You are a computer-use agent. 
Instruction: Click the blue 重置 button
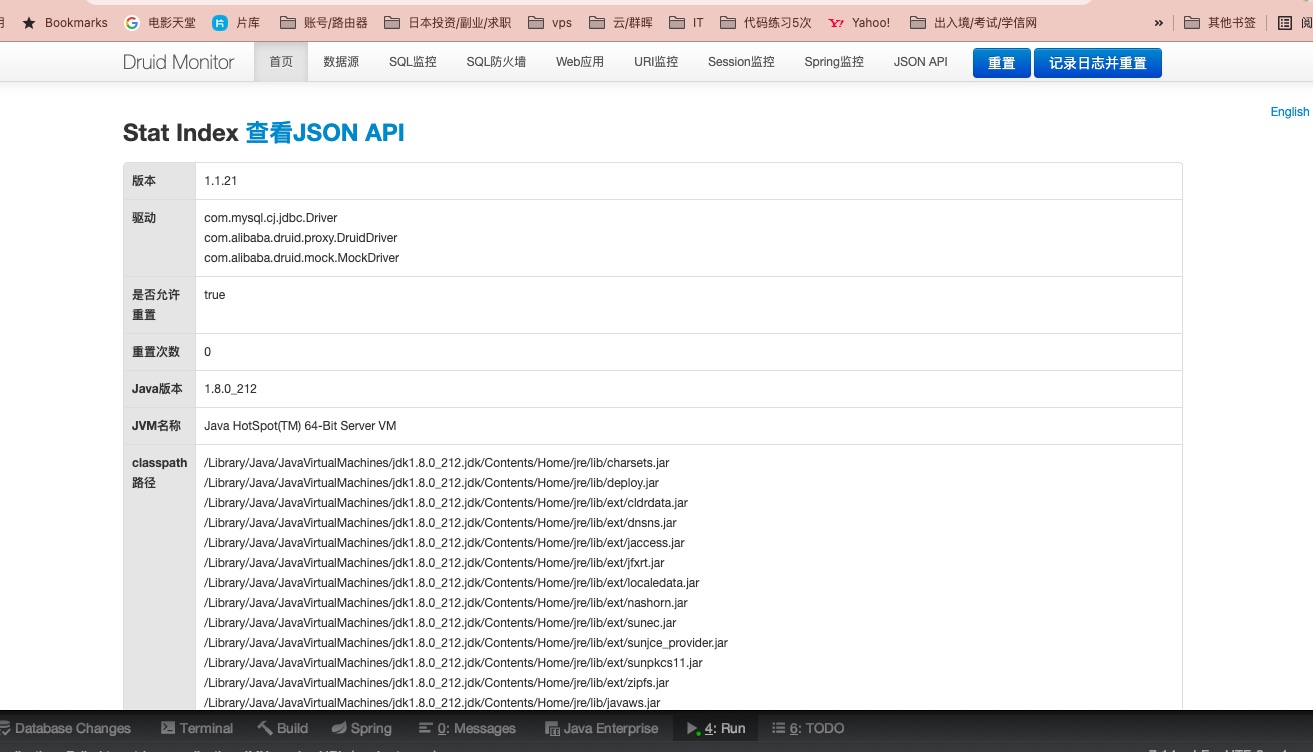[1001, 63]
